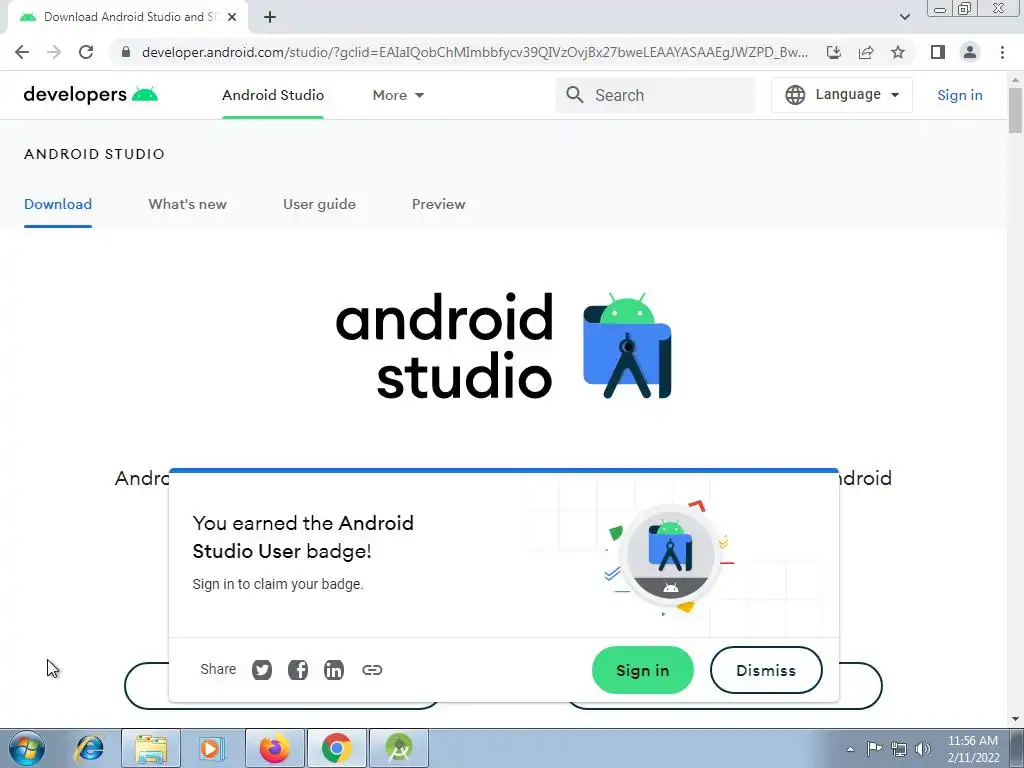Screen dimensions: 1024x768
Task: Open Firefox from the taskbar
Action: coord(274,748)
